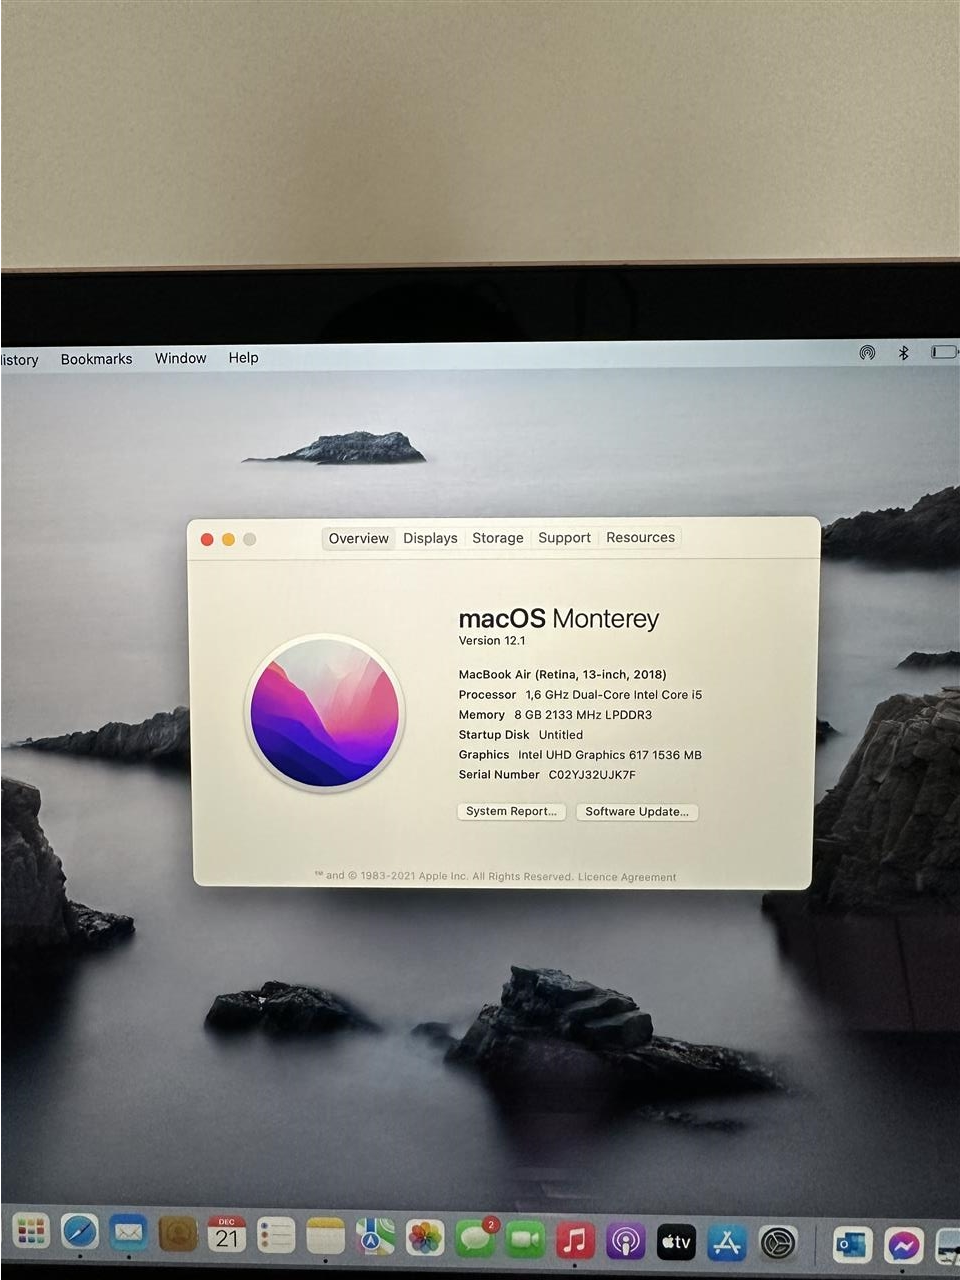
Task: Click the serial number C02YJ32UJK7F
Action: (592, 775)
